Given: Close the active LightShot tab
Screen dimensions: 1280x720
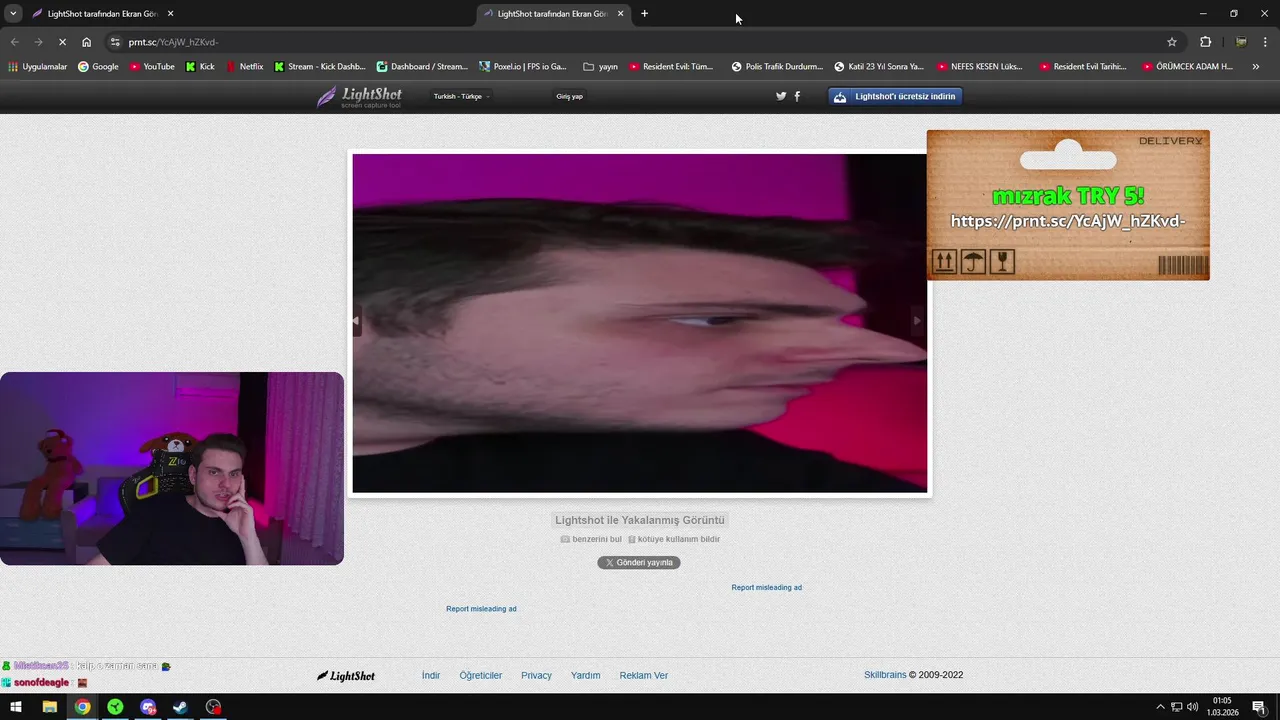Looking at the screenshot, I should (x=621, y=14).
